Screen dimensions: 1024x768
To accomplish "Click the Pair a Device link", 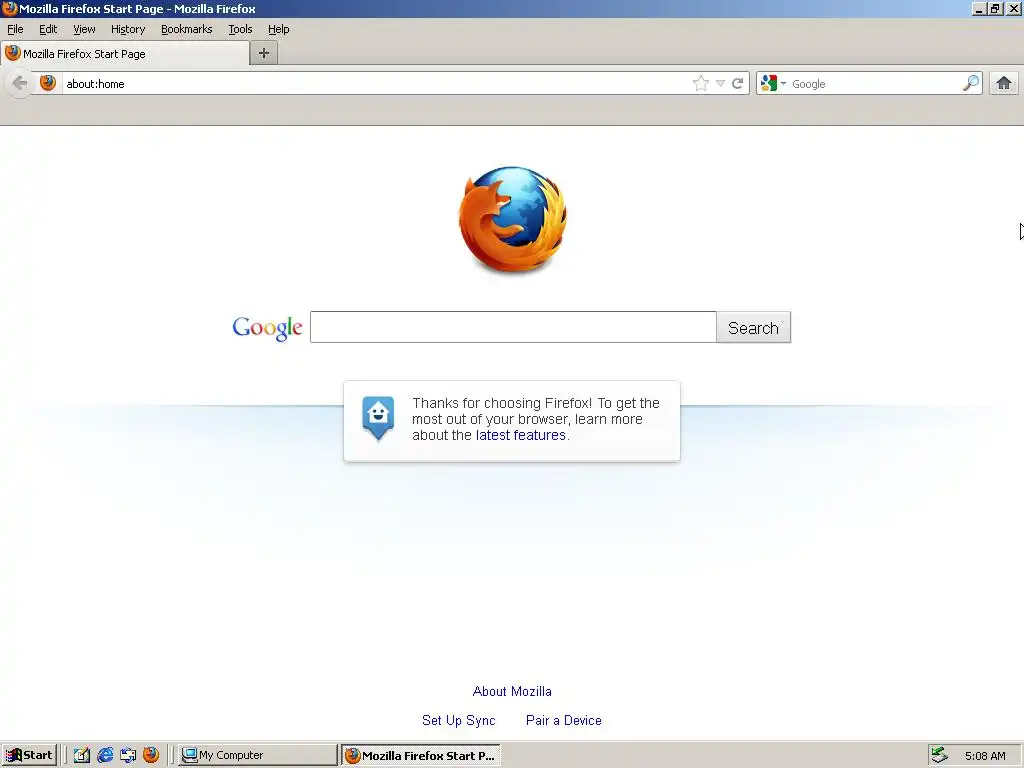I will tap(564, 720).
